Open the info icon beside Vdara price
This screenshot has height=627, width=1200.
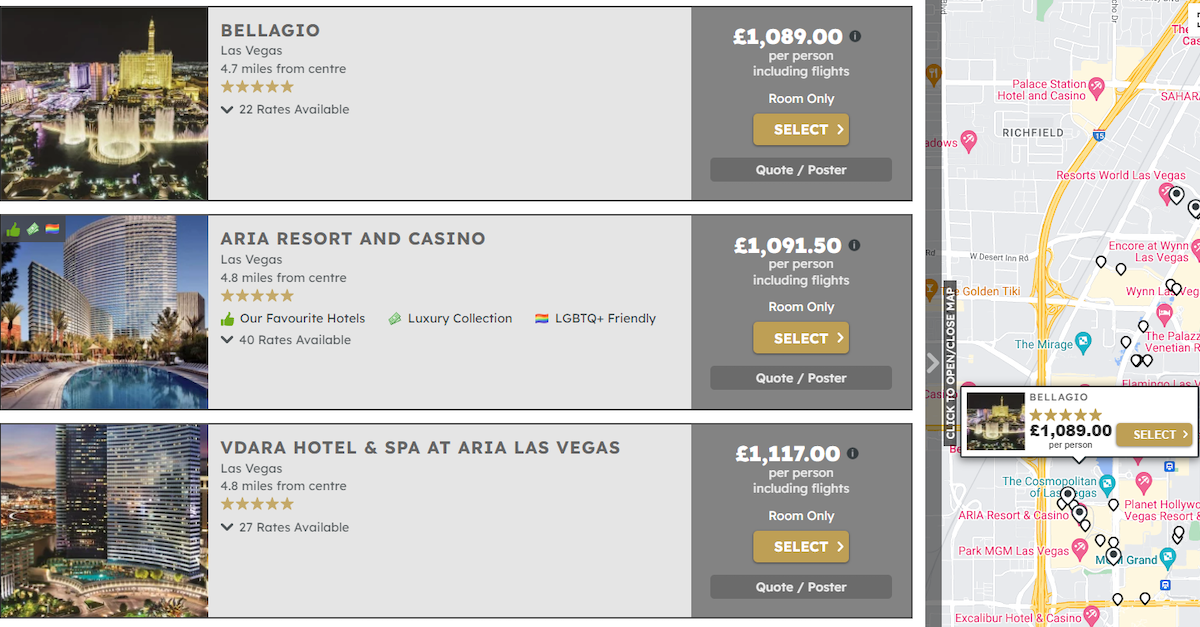853,453
